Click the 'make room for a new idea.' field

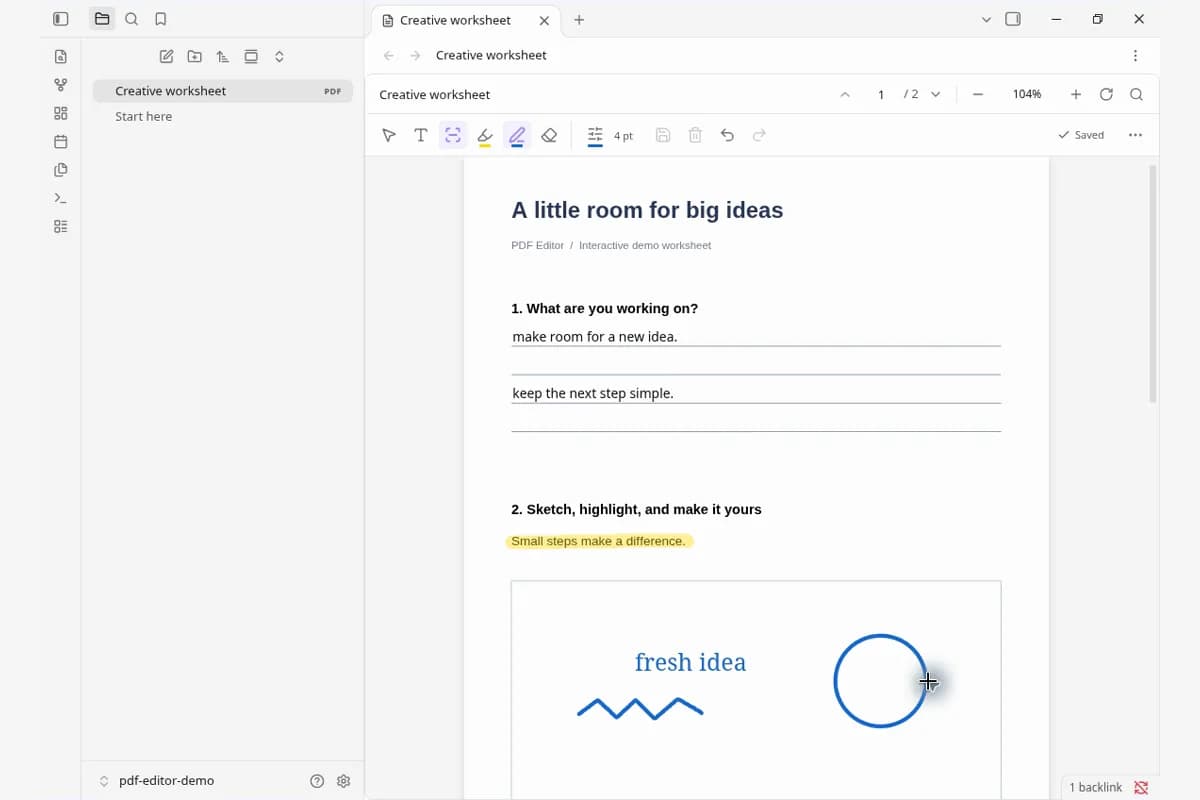(x=756, y=337)
